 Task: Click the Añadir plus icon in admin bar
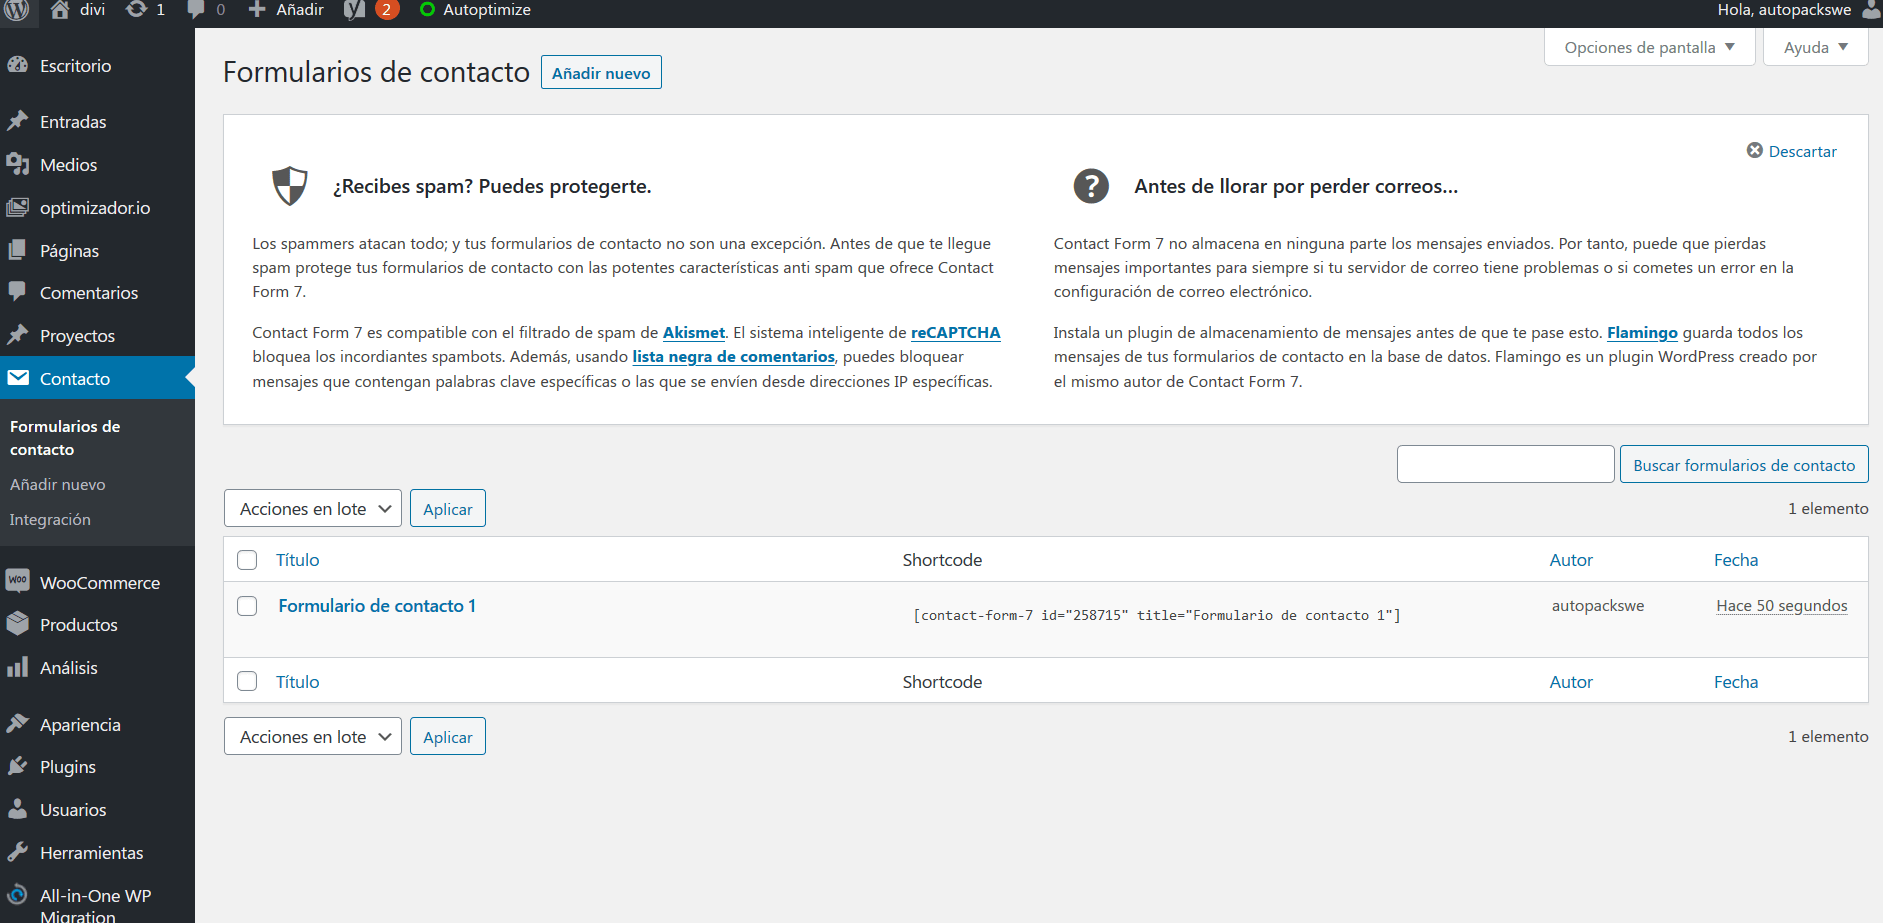point(257,9)
